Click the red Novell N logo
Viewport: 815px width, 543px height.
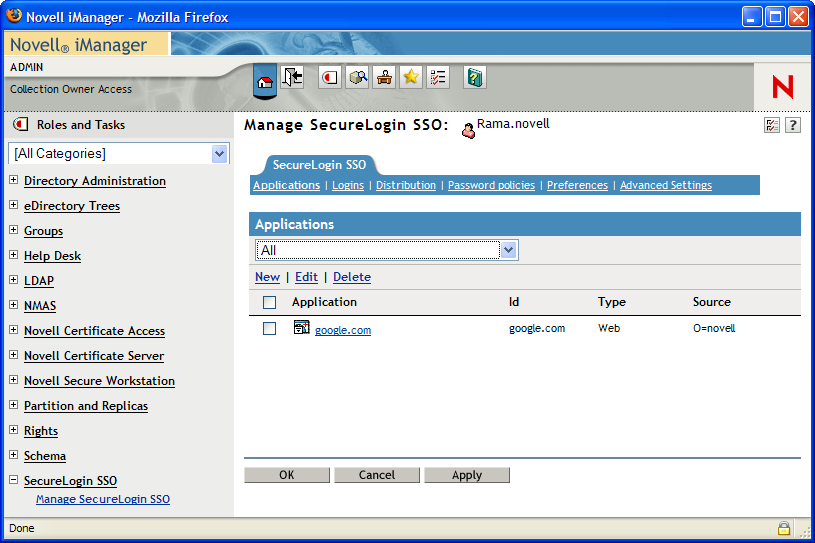click(783, 87)
